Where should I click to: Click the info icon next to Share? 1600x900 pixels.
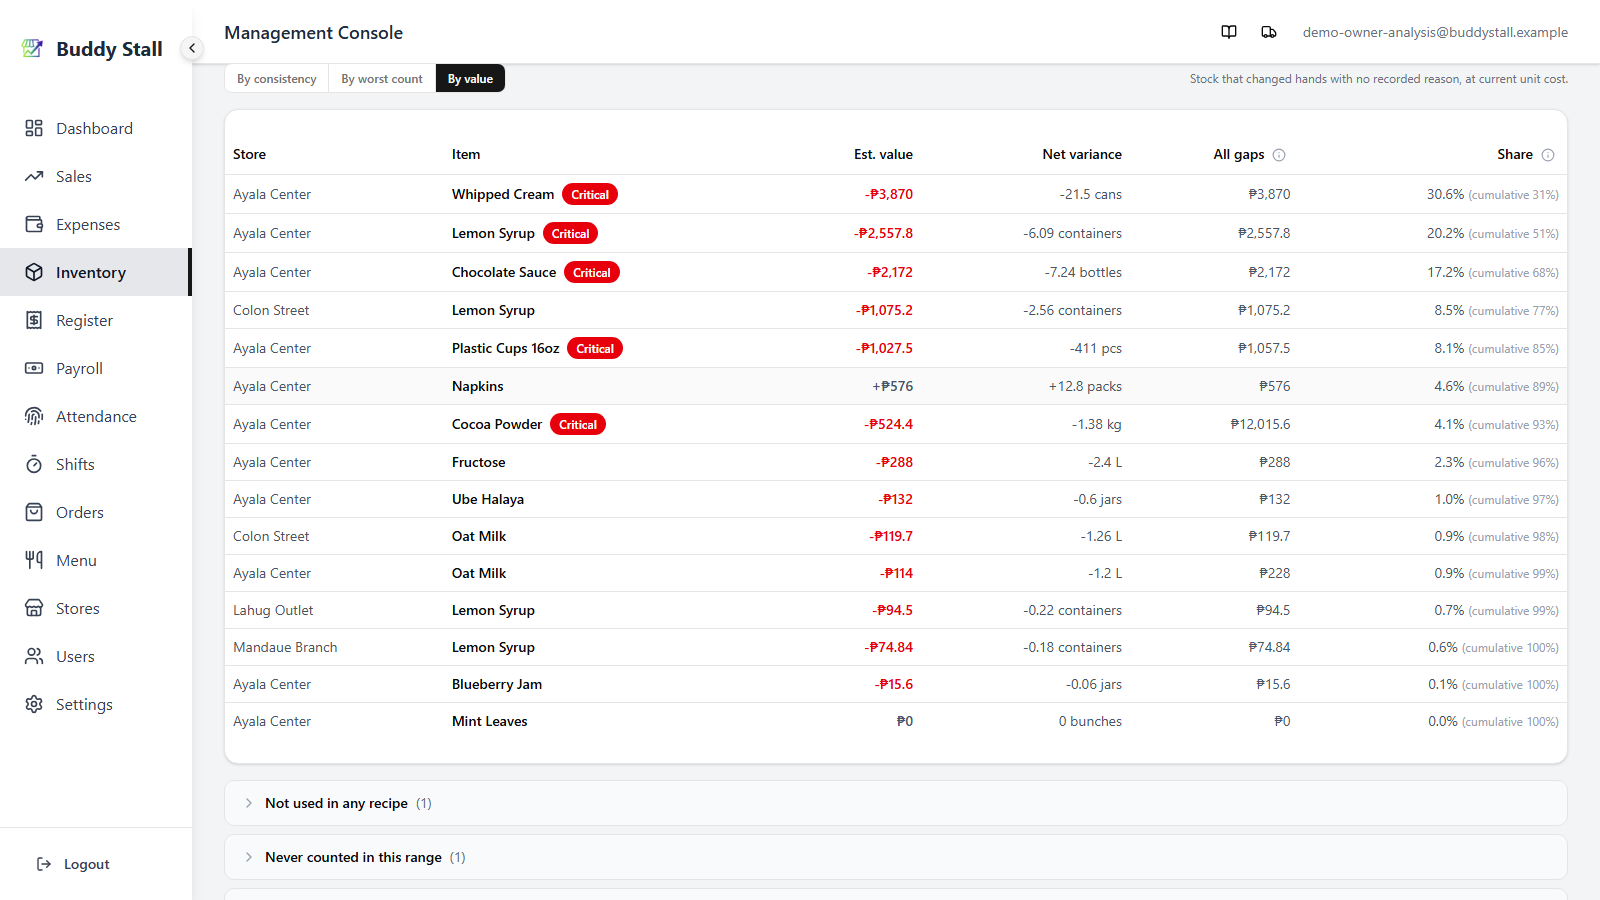click(x=1548, y=155)
